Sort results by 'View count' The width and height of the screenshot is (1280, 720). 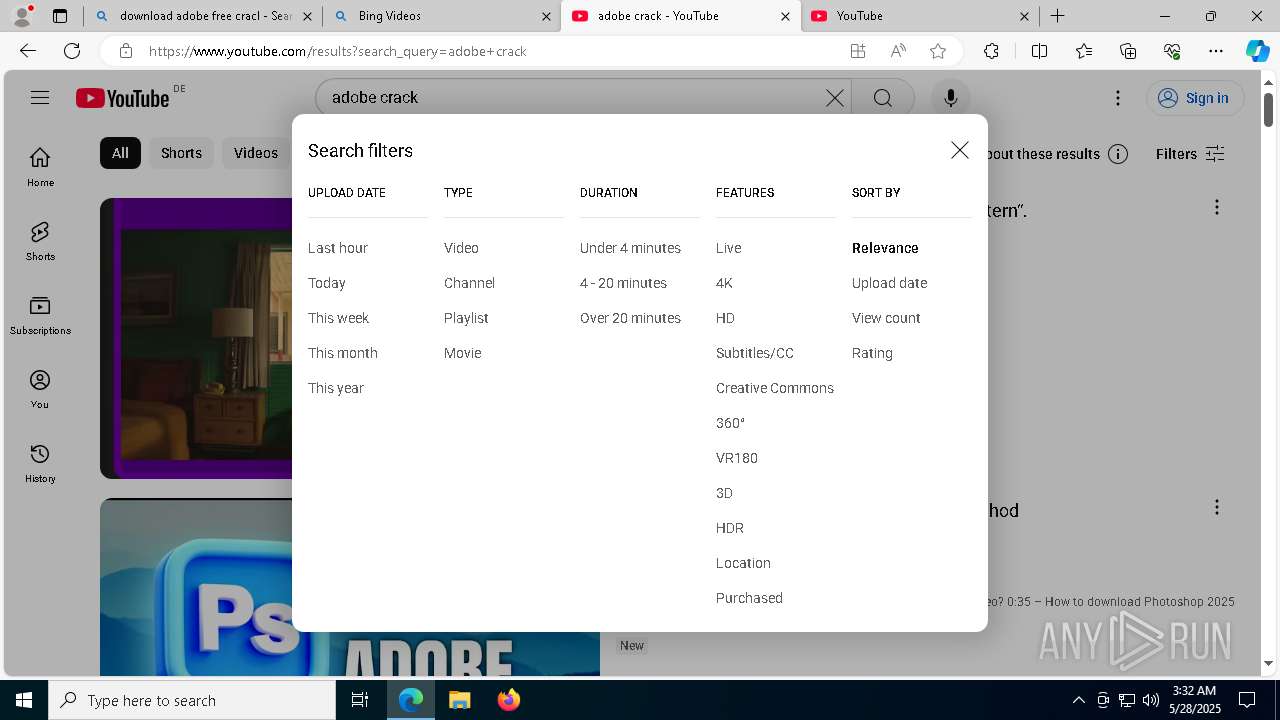886,318
